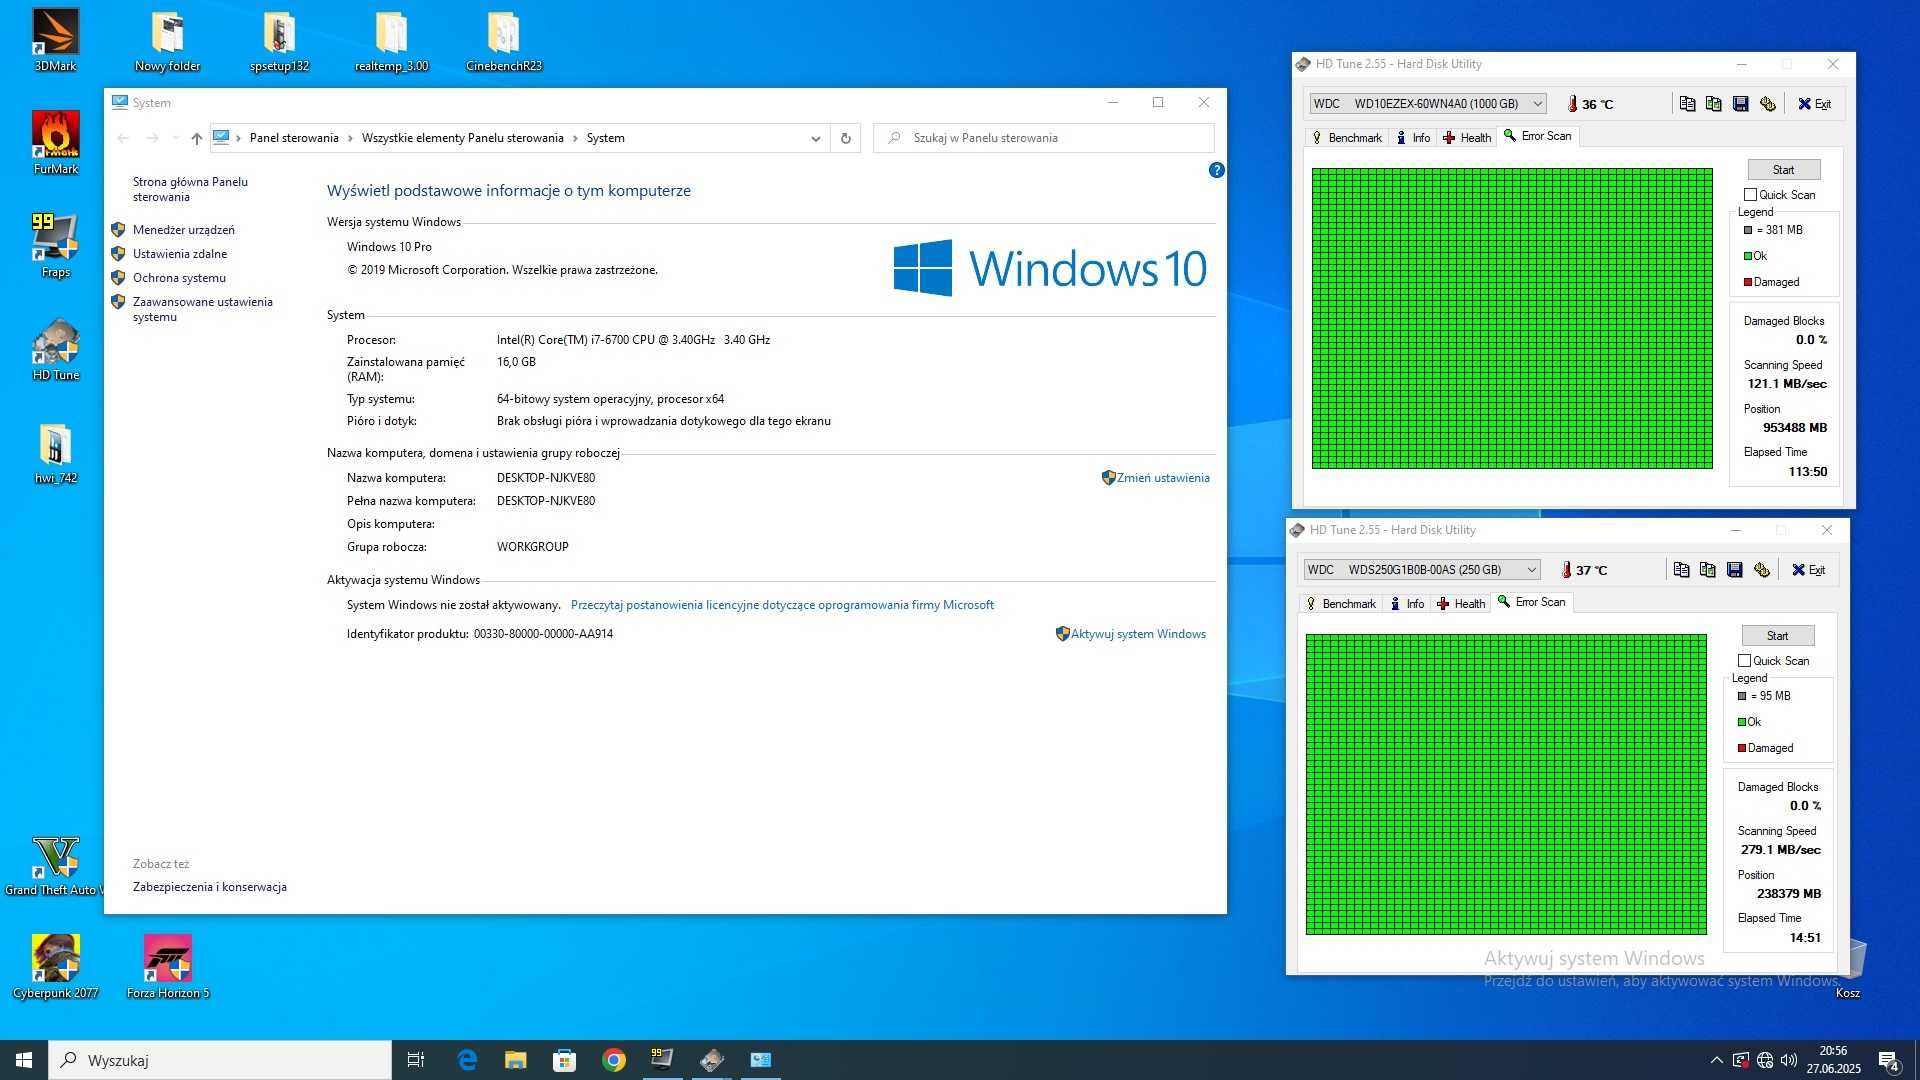Screen dimensions: 1920x1080
Task: Switch to Info tab in 1000 GB HD Tune
Action: click(1413, 138)
